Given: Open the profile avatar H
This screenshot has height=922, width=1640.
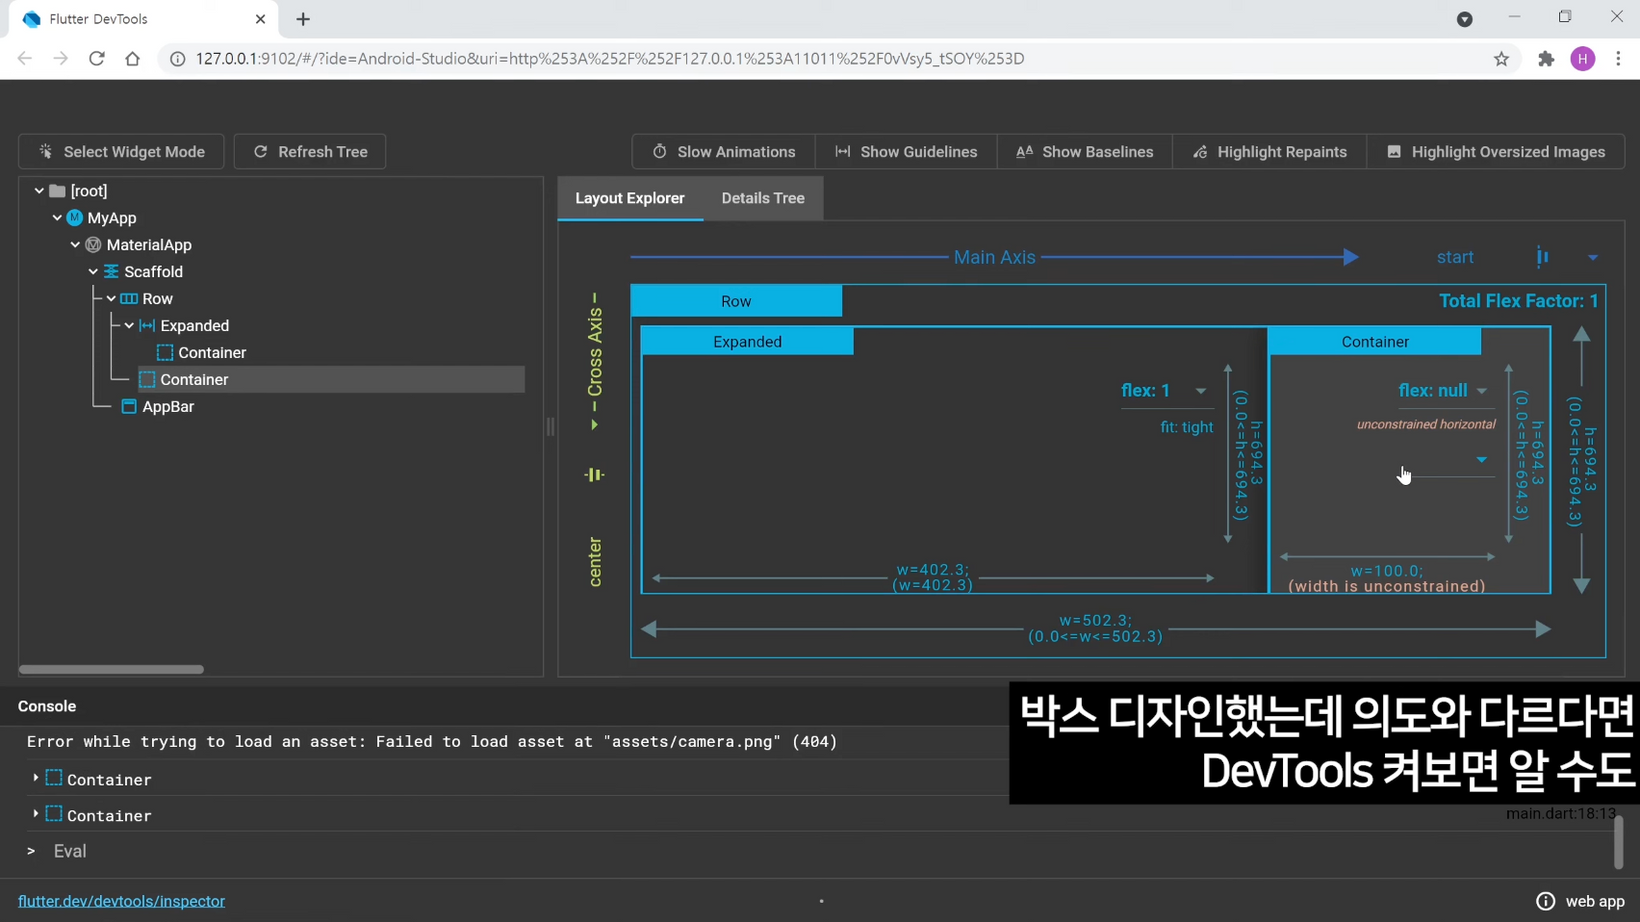Looking at the screenshot, I should click(1583, 59).
